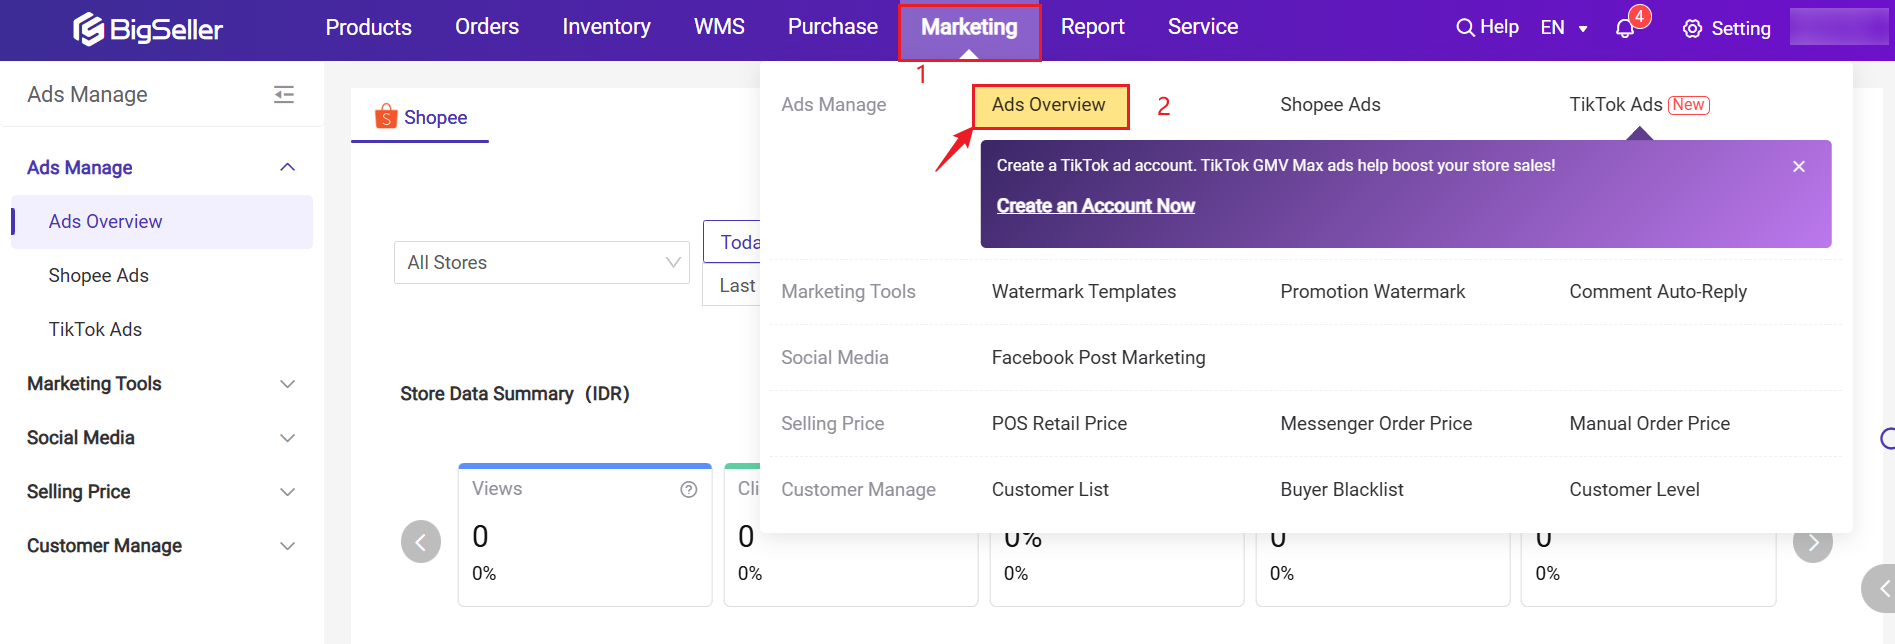Open Buyer Blacklist

click(x=1342, y=490)
